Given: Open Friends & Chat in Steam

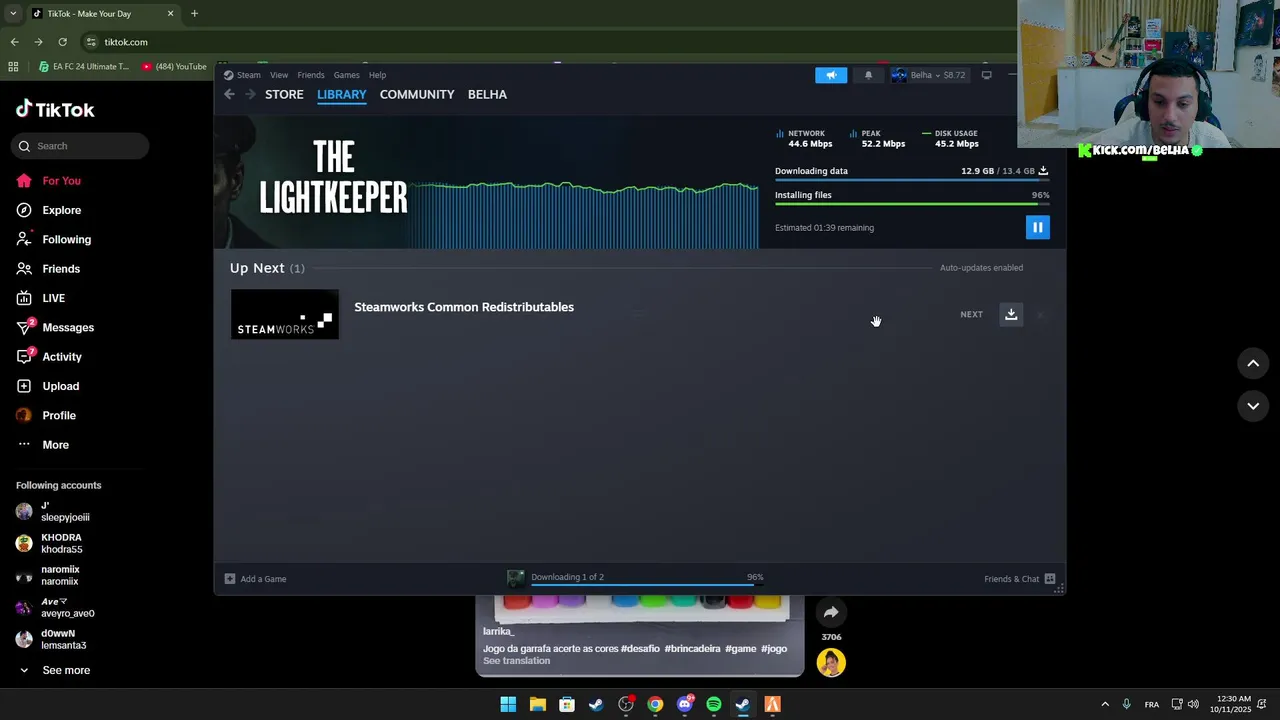Looking at the screenshot, I should click(x=1020, y=579).
